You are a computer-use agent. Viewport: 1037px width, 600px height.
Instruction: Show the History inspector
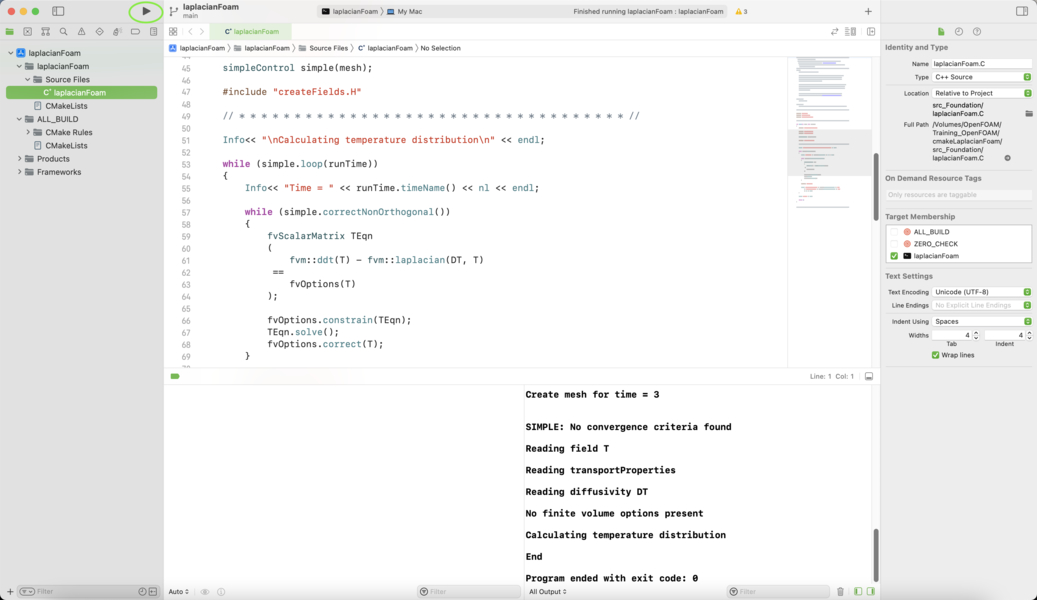click(959, 32)
